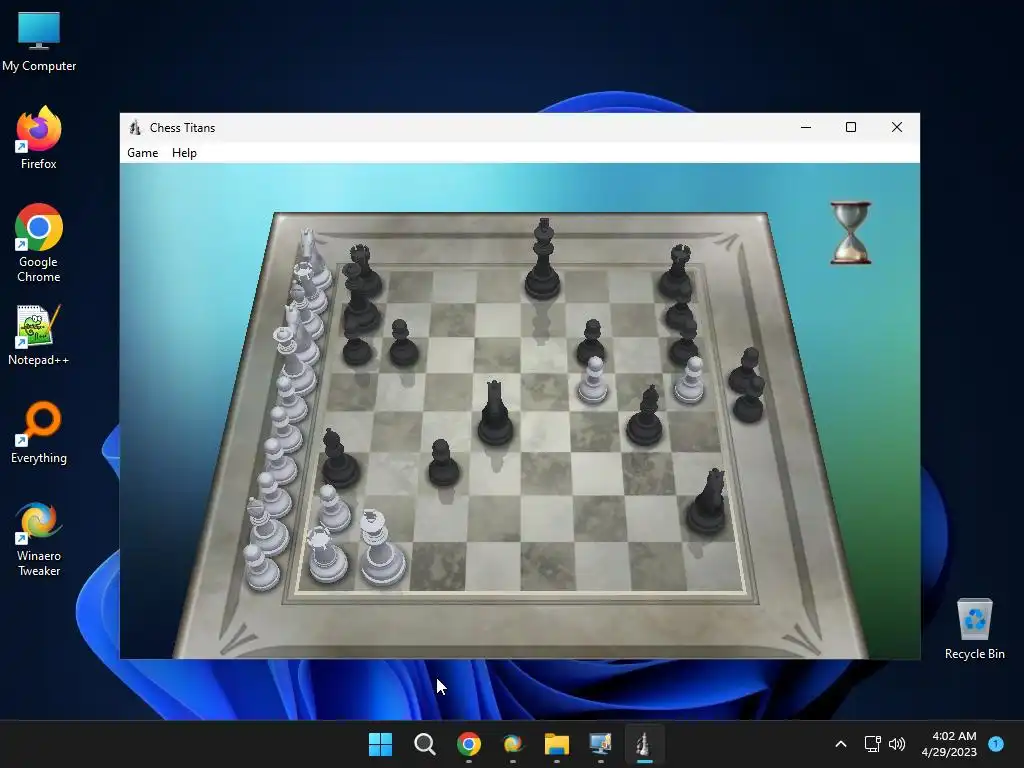
Task: Select the black rook in the board center
Action: (x=495, y=413)
